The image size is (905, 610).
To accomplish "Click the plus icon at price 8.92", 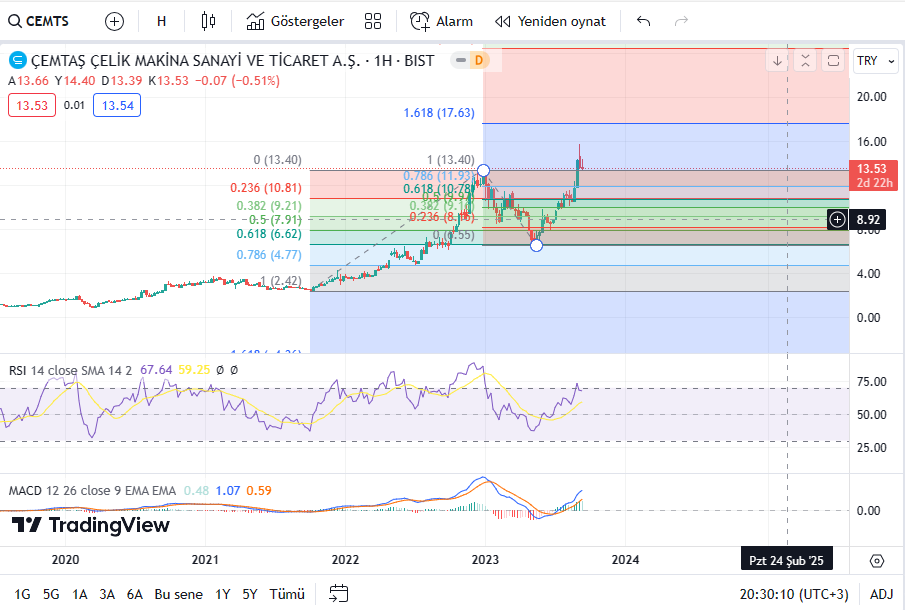I will pyautogui.click(x=837, y=219).
